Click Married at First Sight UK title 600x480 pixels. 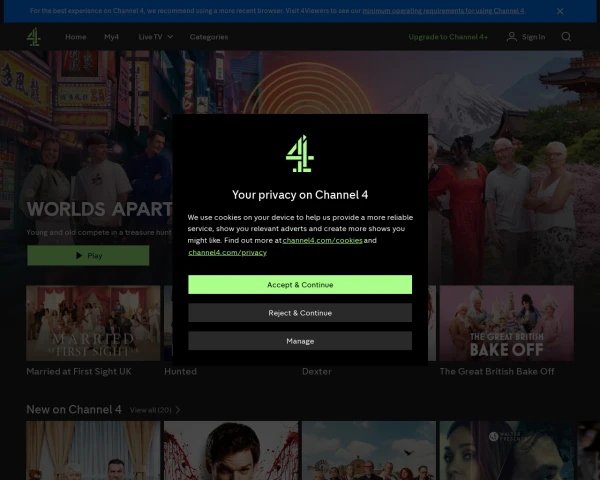(79, 371)
